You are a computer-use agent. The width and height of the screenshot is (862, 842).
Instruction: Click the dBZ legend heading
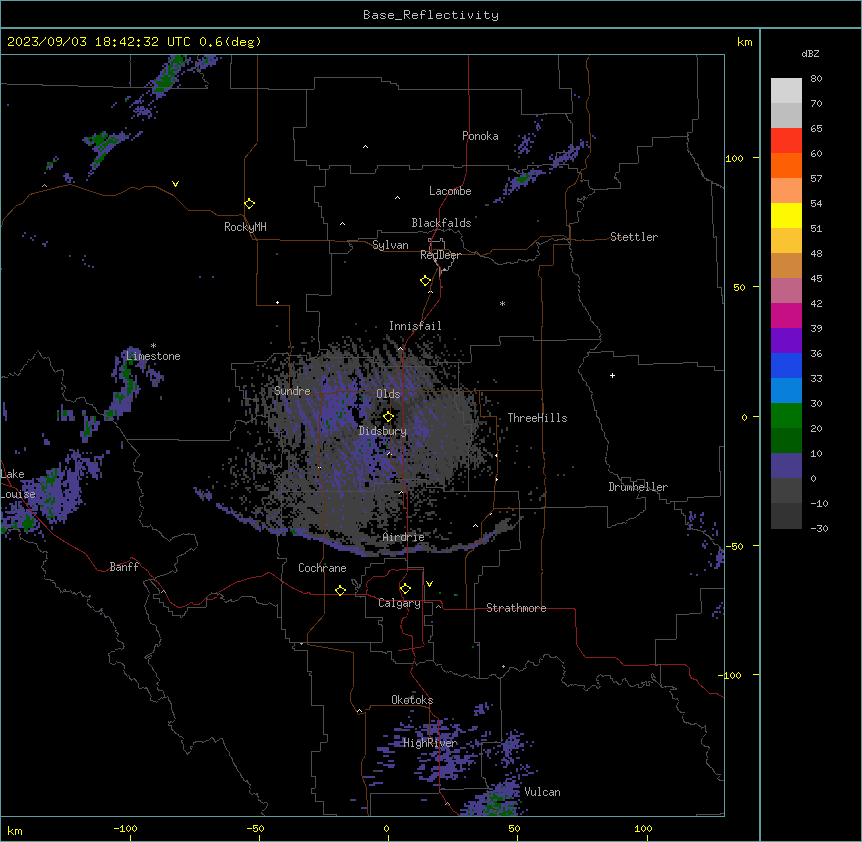(x=810, y=54)
